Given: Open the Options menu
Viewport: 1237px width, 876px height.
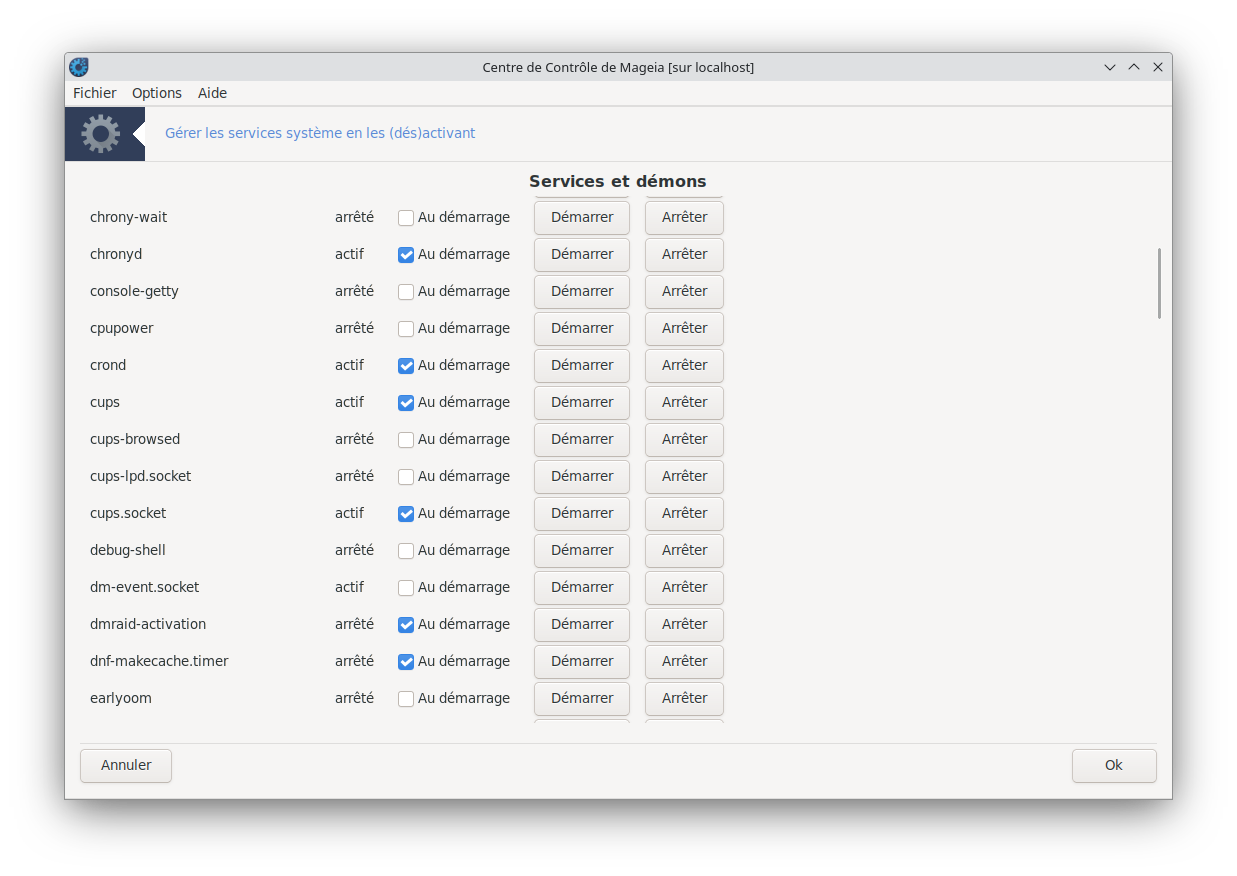Looking at the screenshot, I should pos(157,93).
